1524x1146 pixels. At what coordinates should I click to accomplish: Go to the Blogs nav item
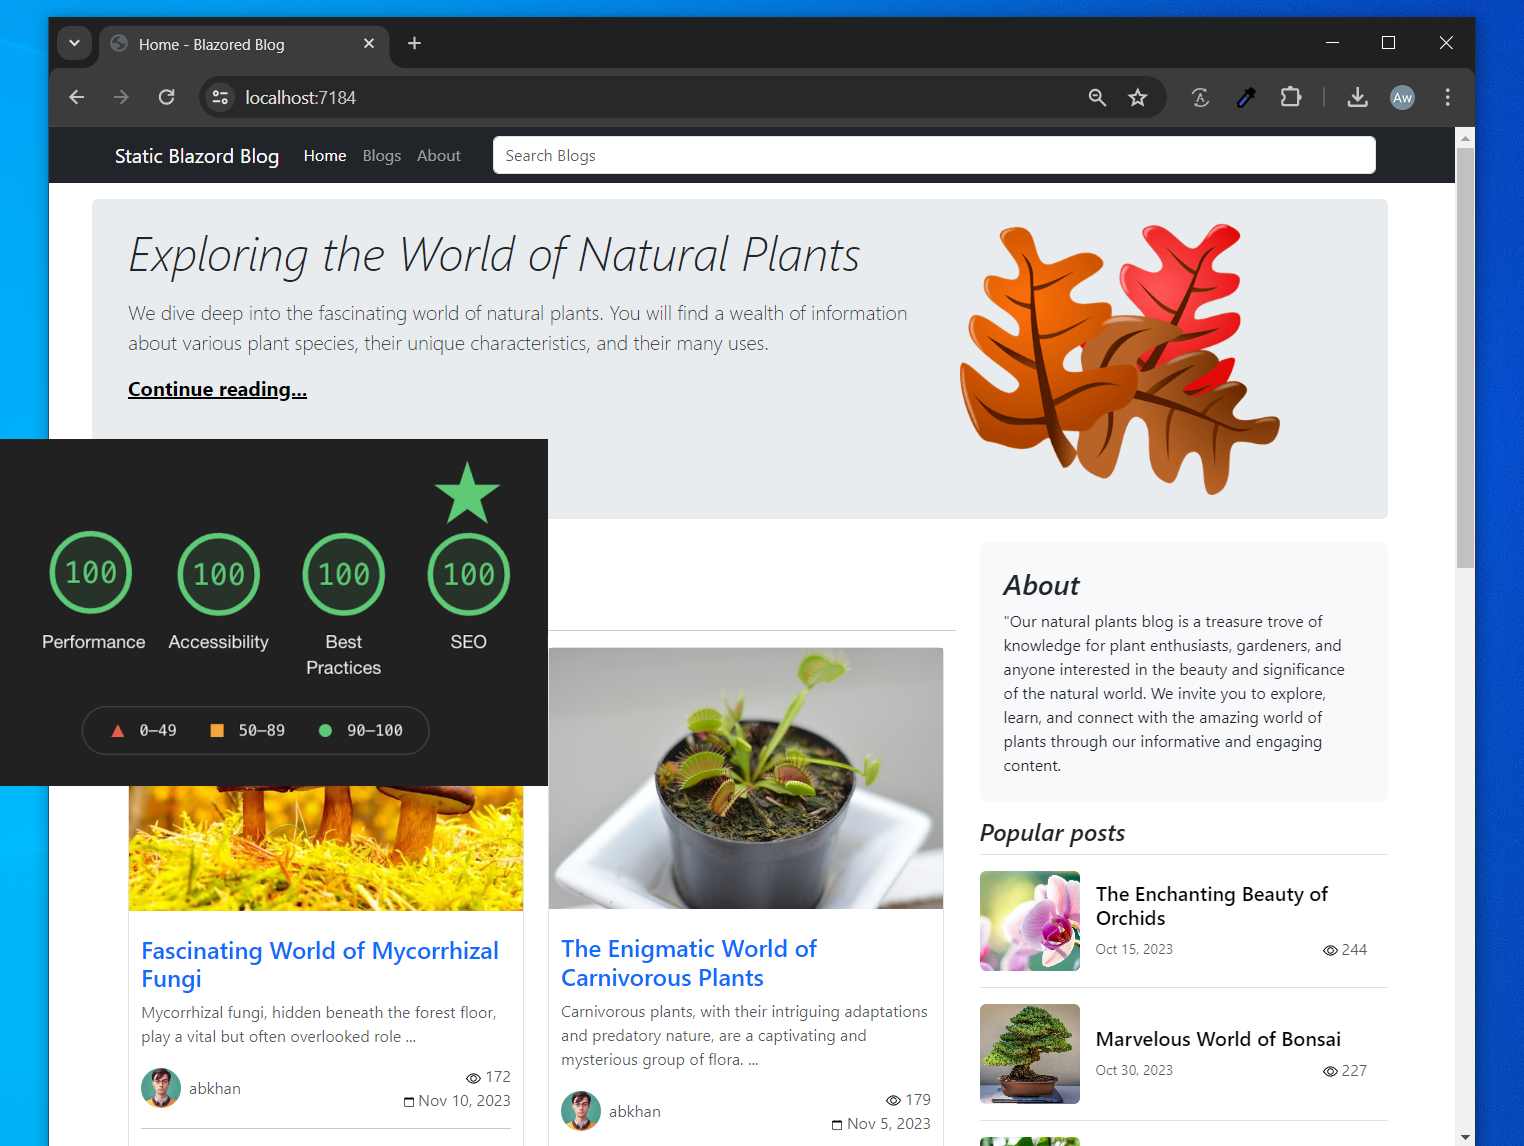click(381, 156)
